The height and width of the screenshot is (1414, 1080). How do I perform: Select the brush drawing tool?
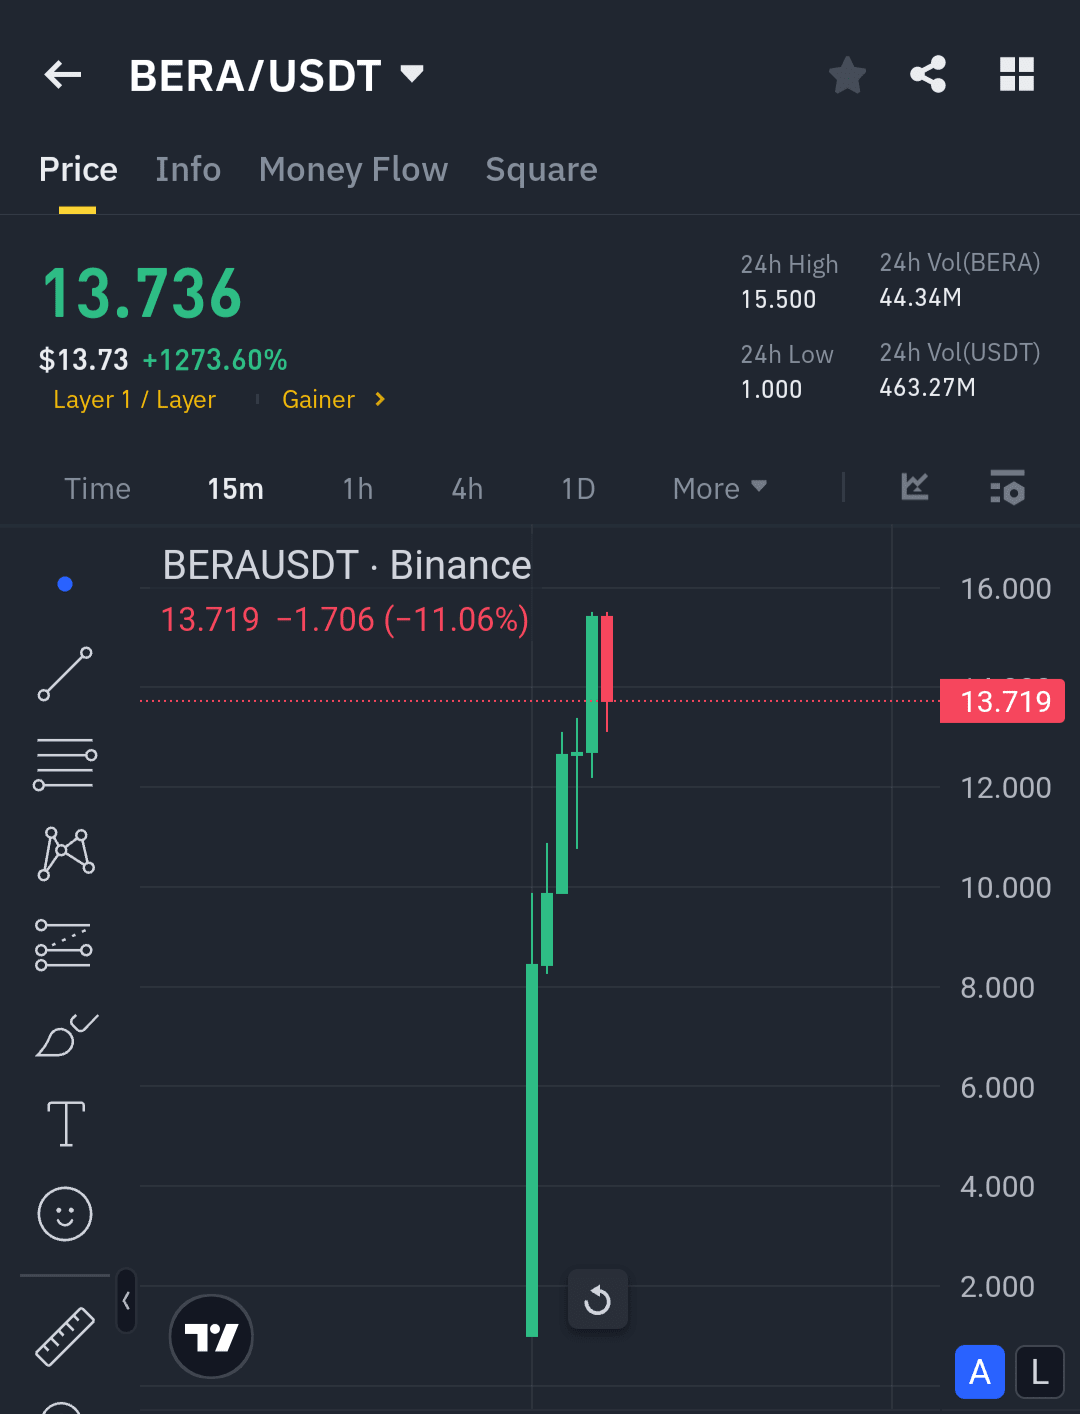[x=66, y=1035]
